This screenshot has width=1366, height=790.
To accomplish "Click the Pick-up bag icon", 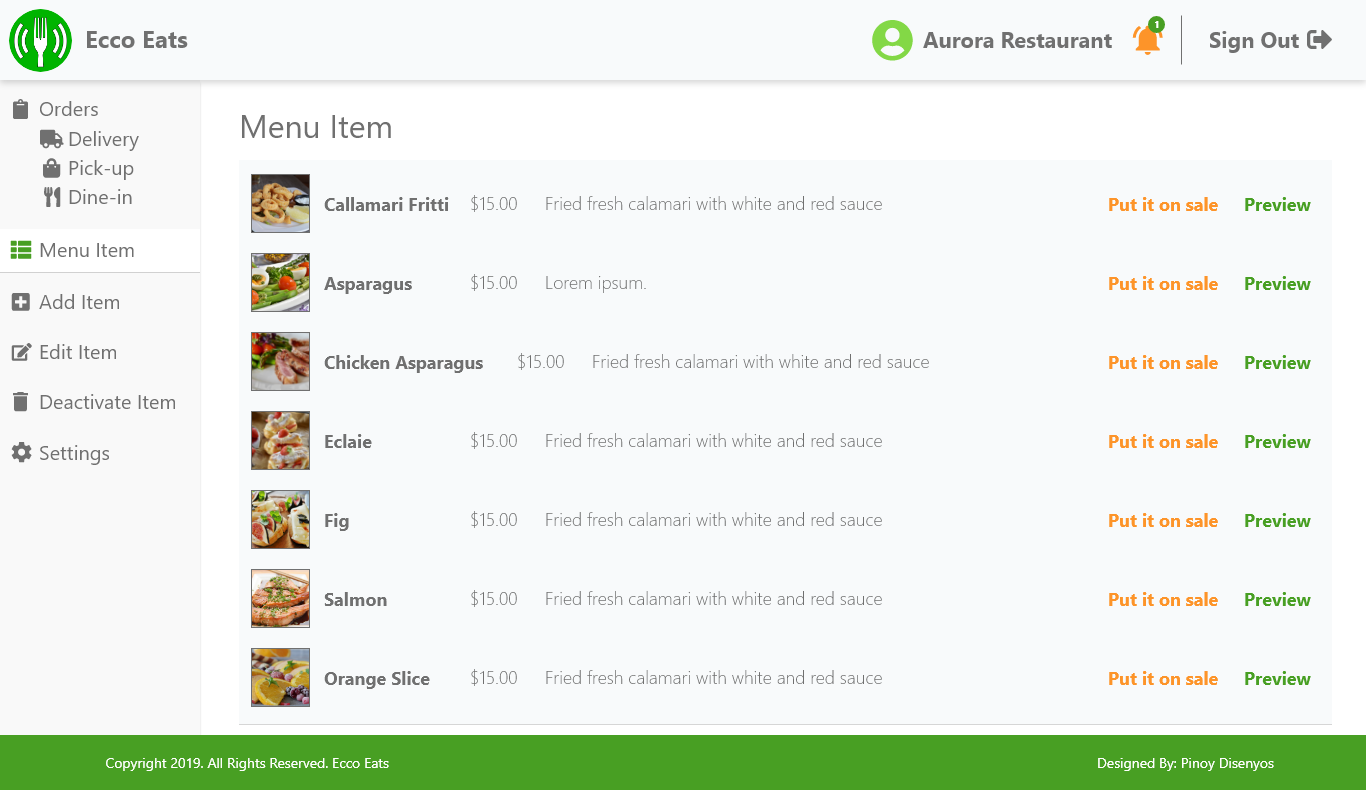I will click(x=51, y=168).
